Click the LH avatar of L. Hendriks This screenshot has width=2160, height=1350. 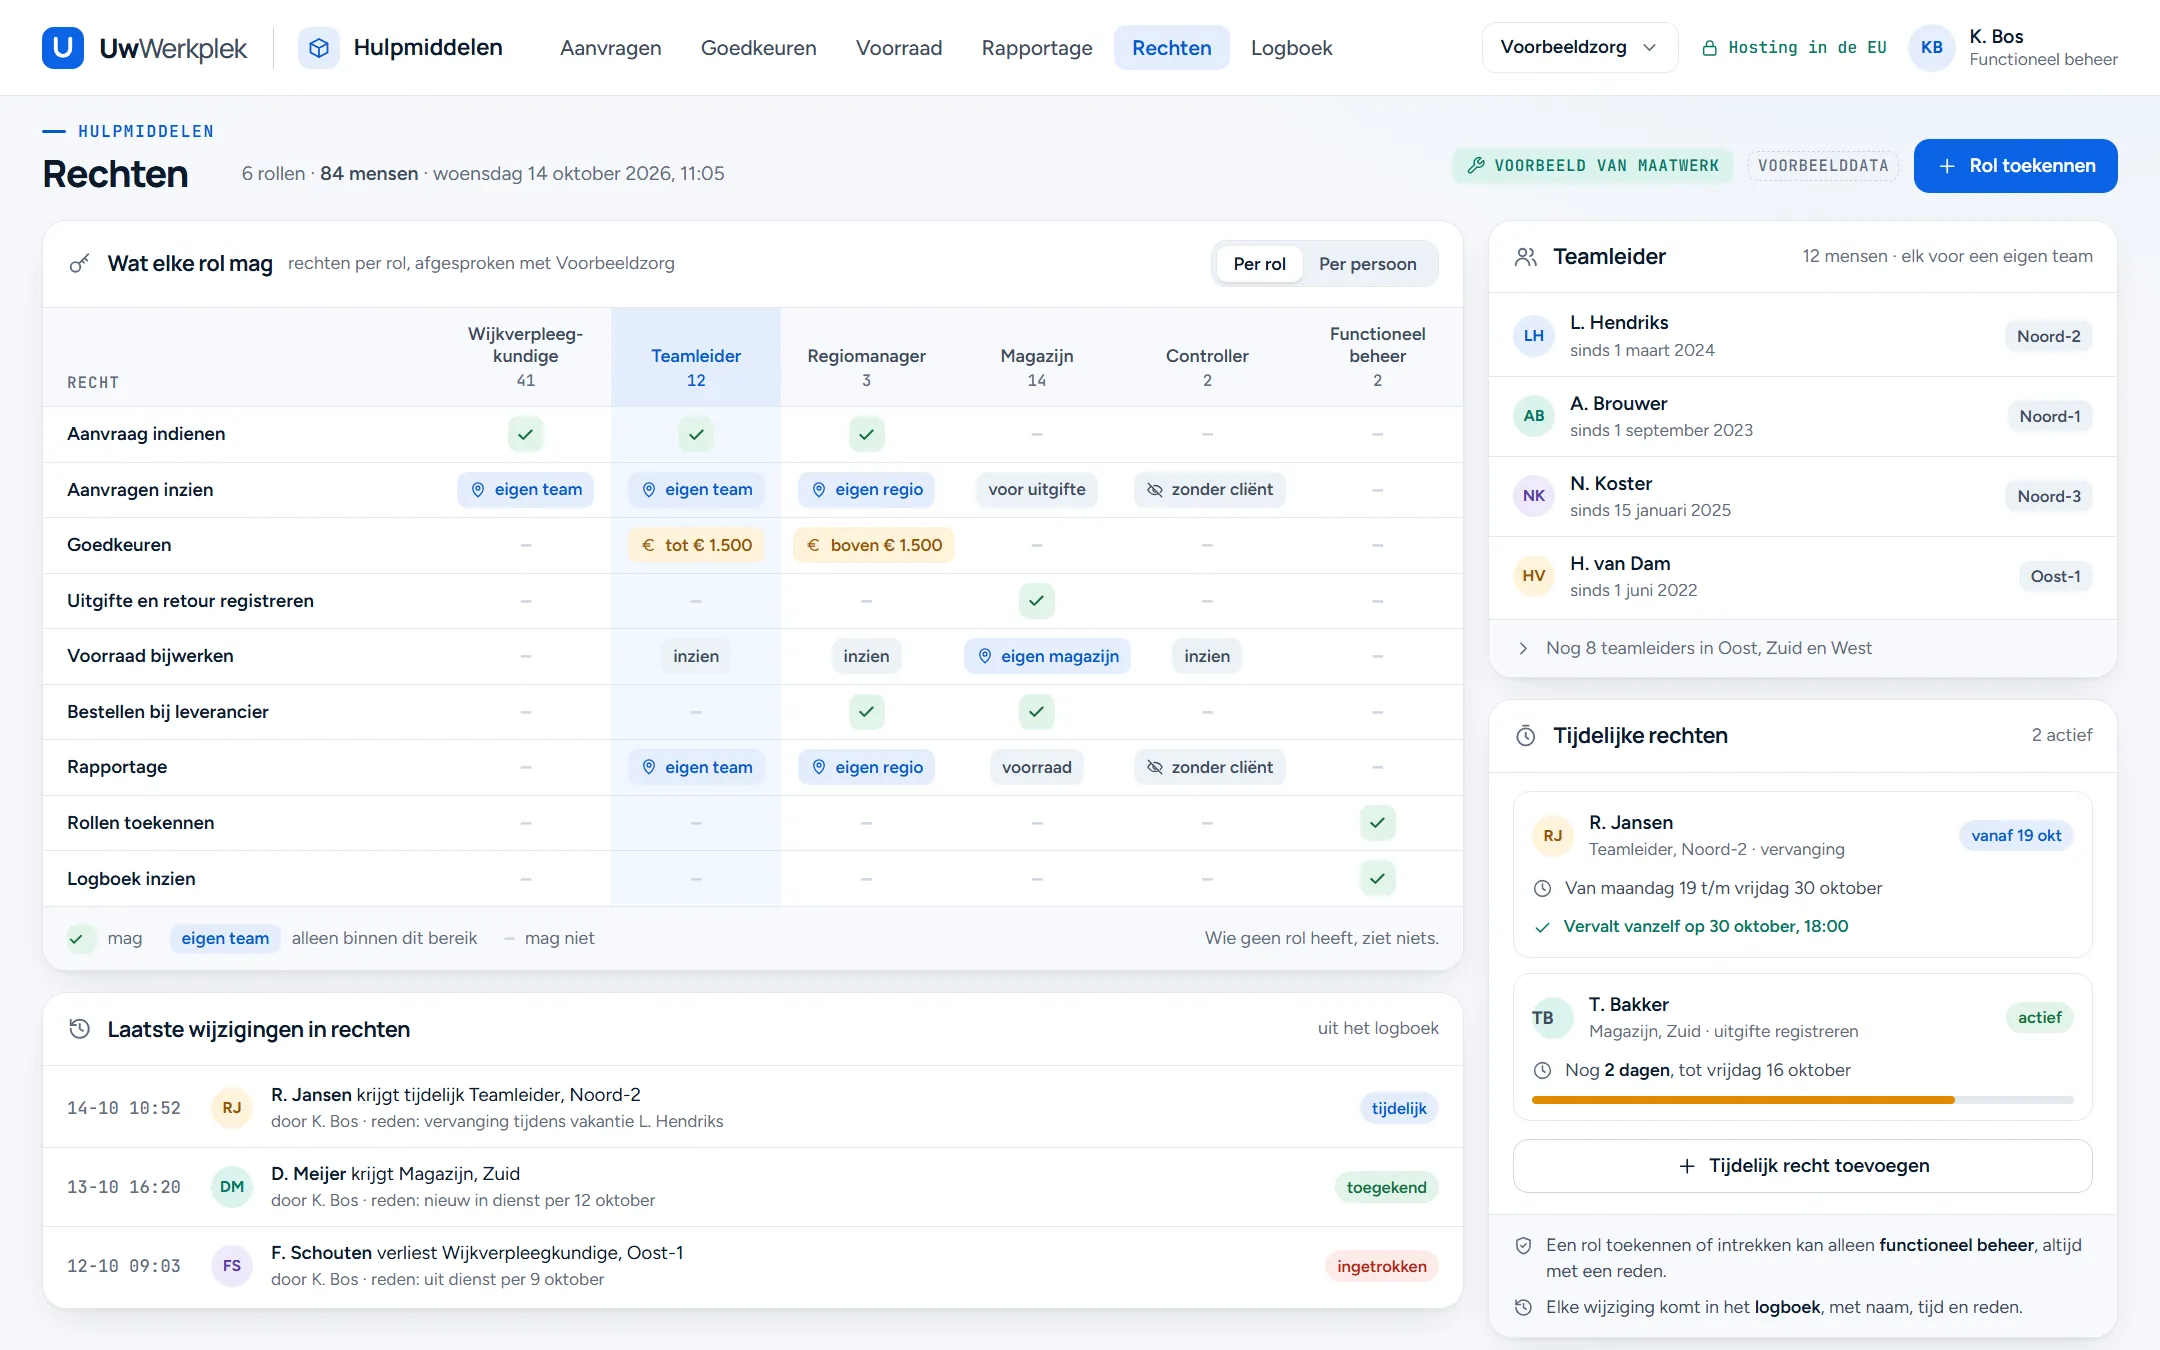click(x=1534, y=336)
